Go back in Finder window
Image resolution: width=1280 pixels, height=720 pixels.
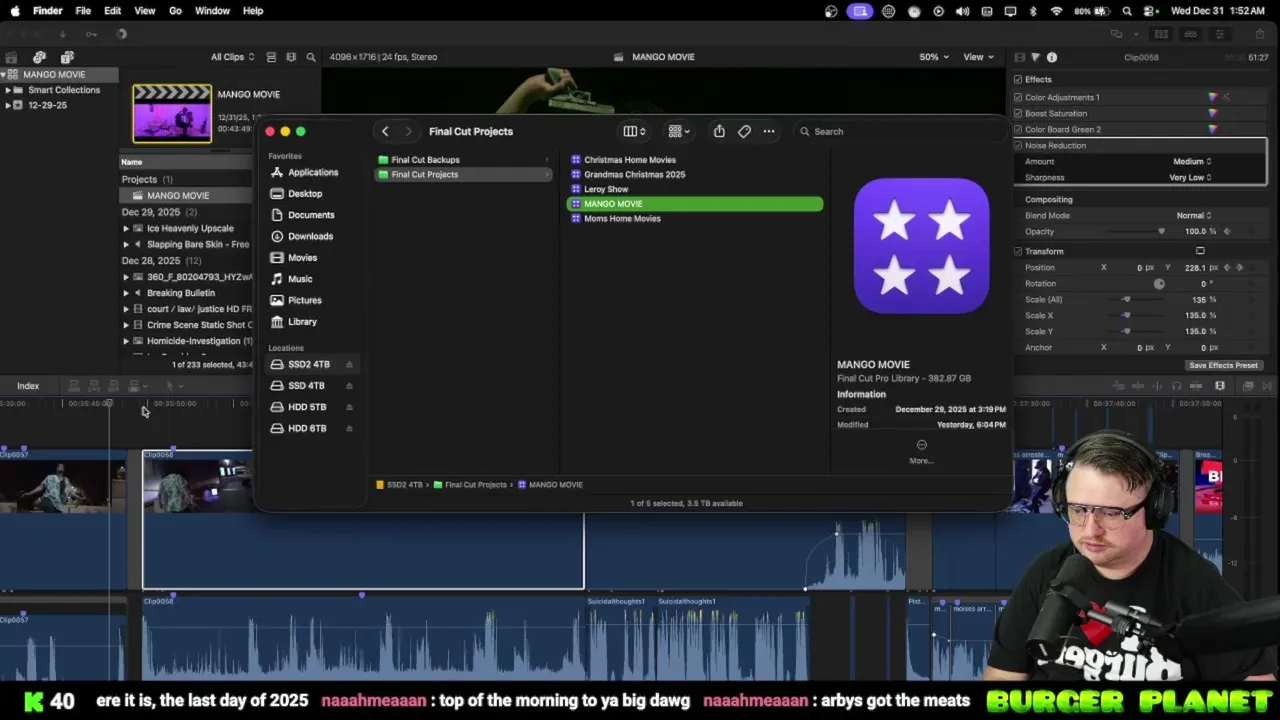pos(385,131)
